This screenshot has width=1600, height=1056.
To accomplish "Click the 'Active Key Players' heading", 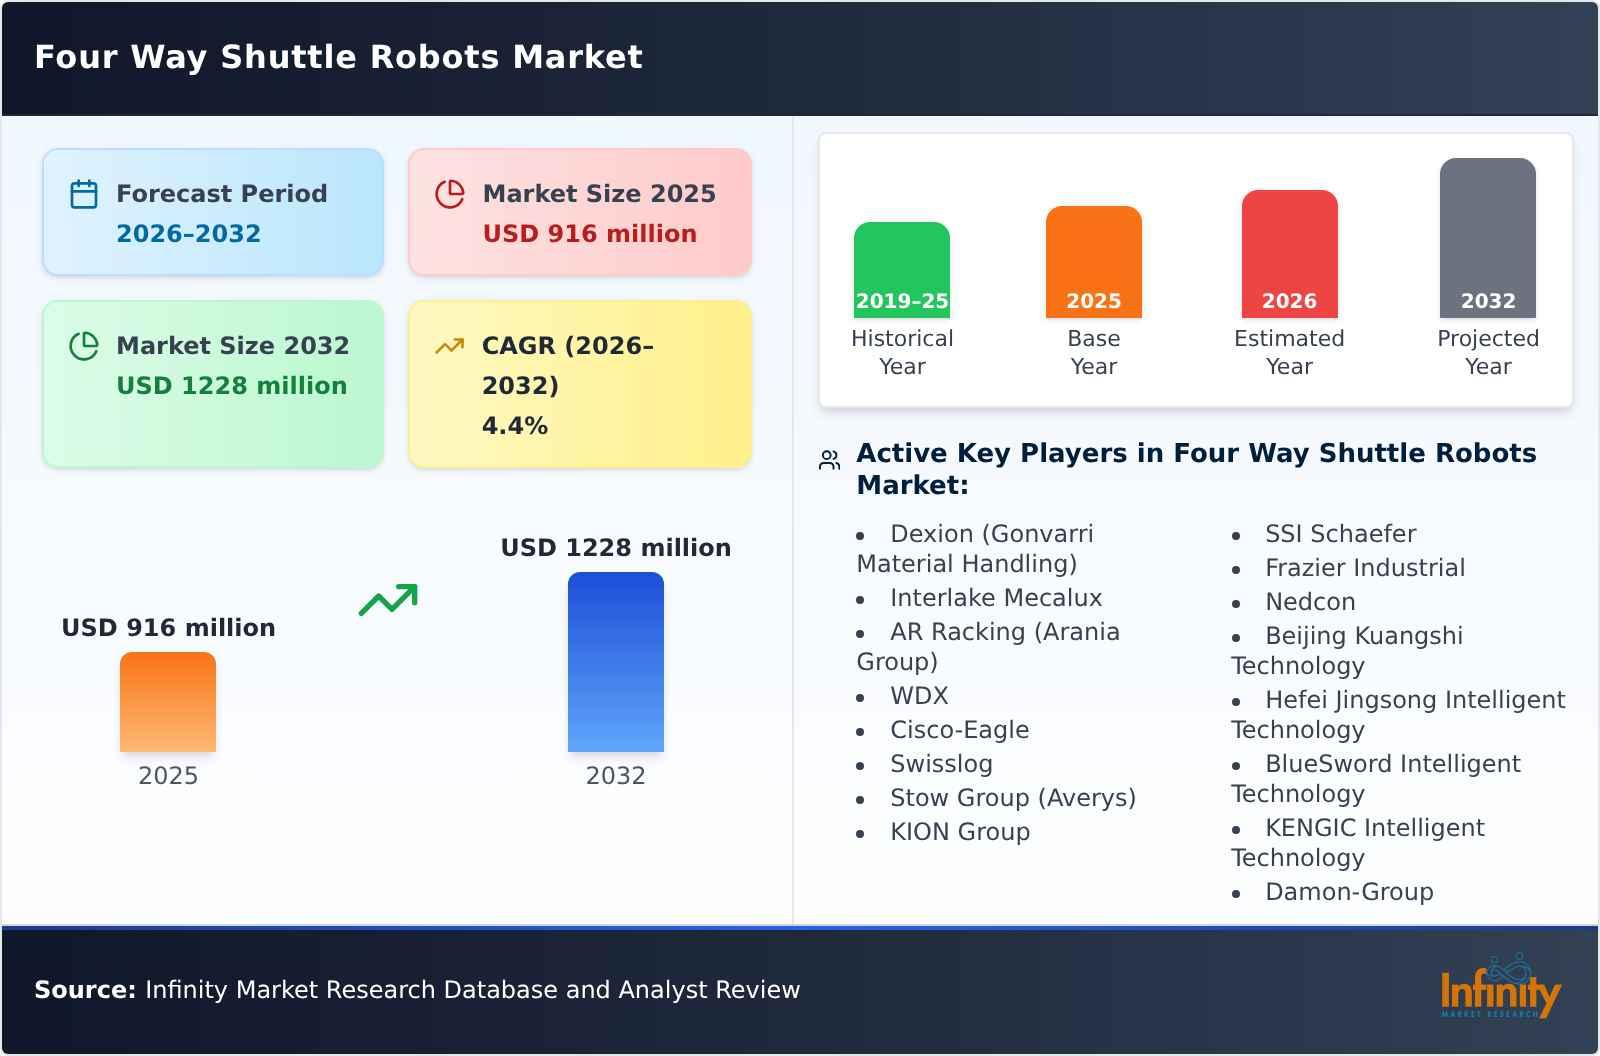I will pos(1196,469).
